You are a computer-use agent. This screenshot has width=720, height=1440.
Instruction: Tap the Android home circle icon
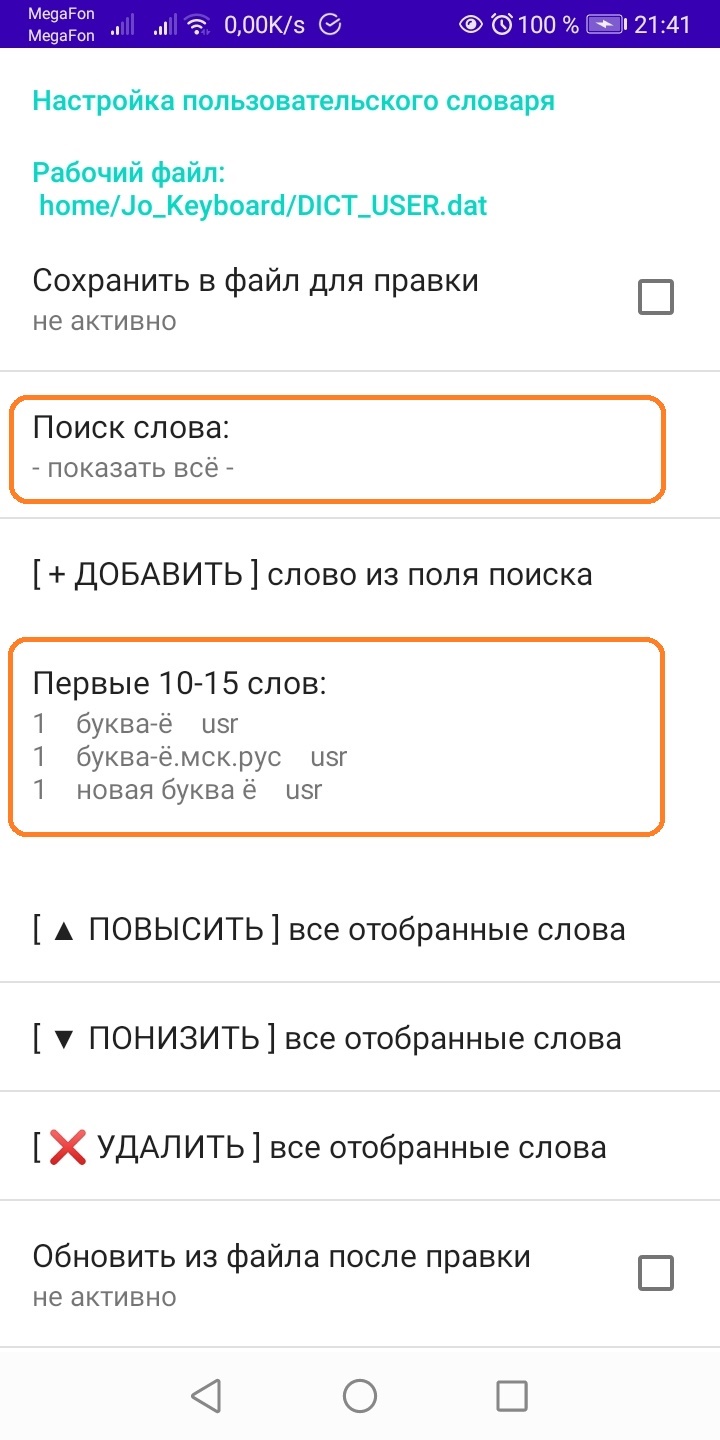coord(360,1395)
